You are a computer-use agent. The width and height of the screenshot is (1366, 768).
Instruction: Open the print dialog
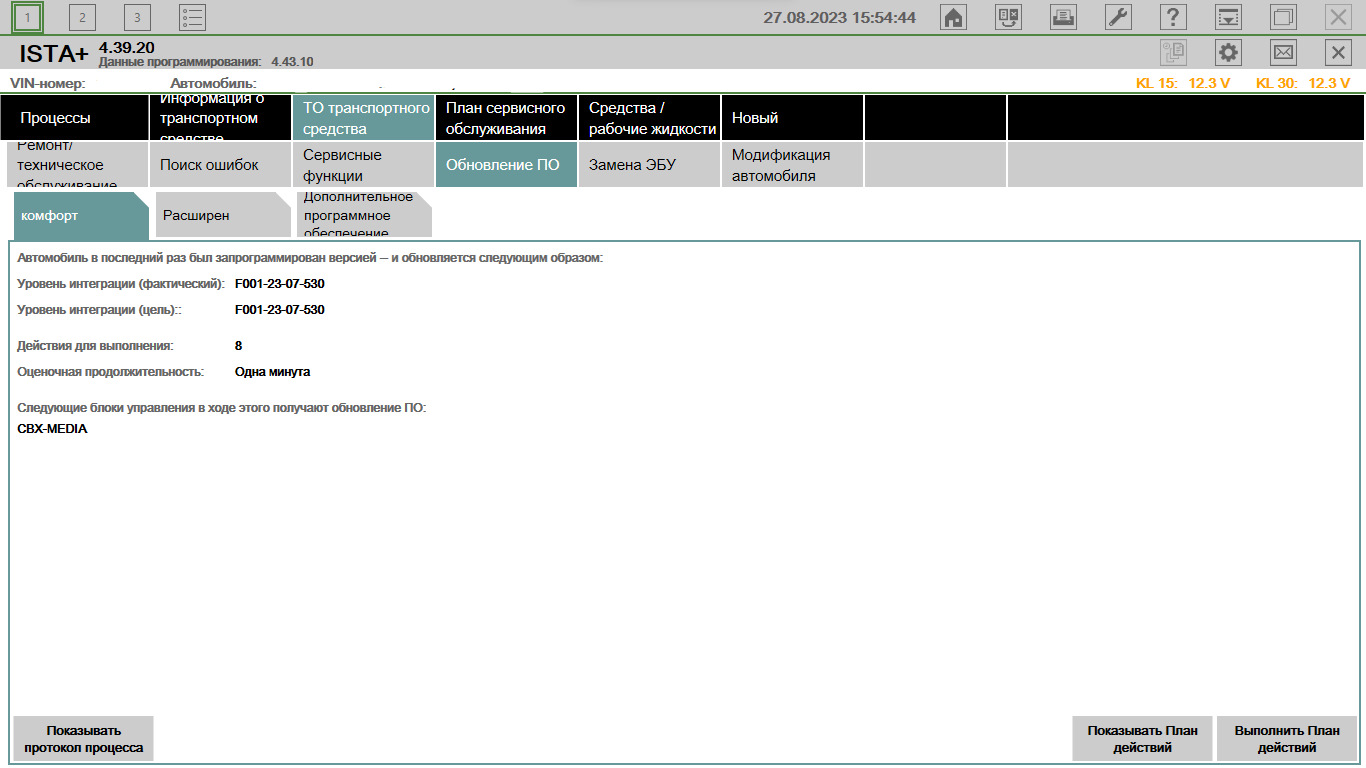coord(1063,17)
